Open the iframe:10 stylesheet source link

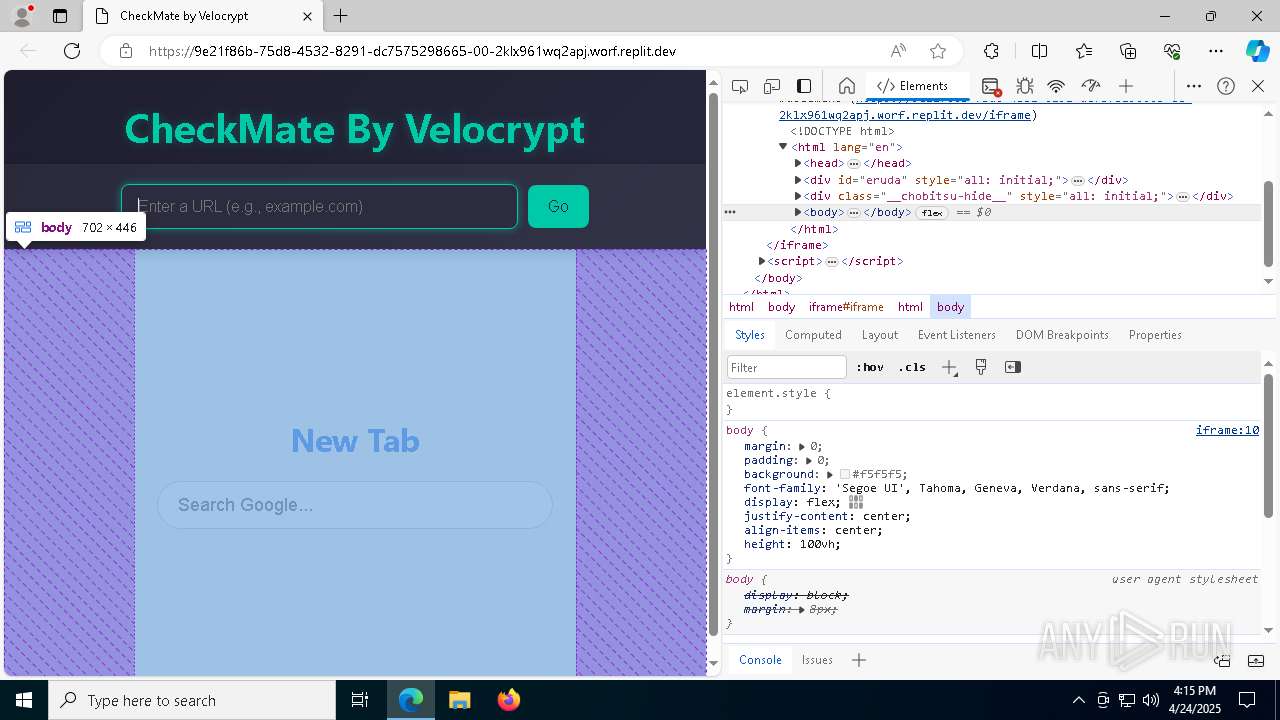pos(1227,430)
